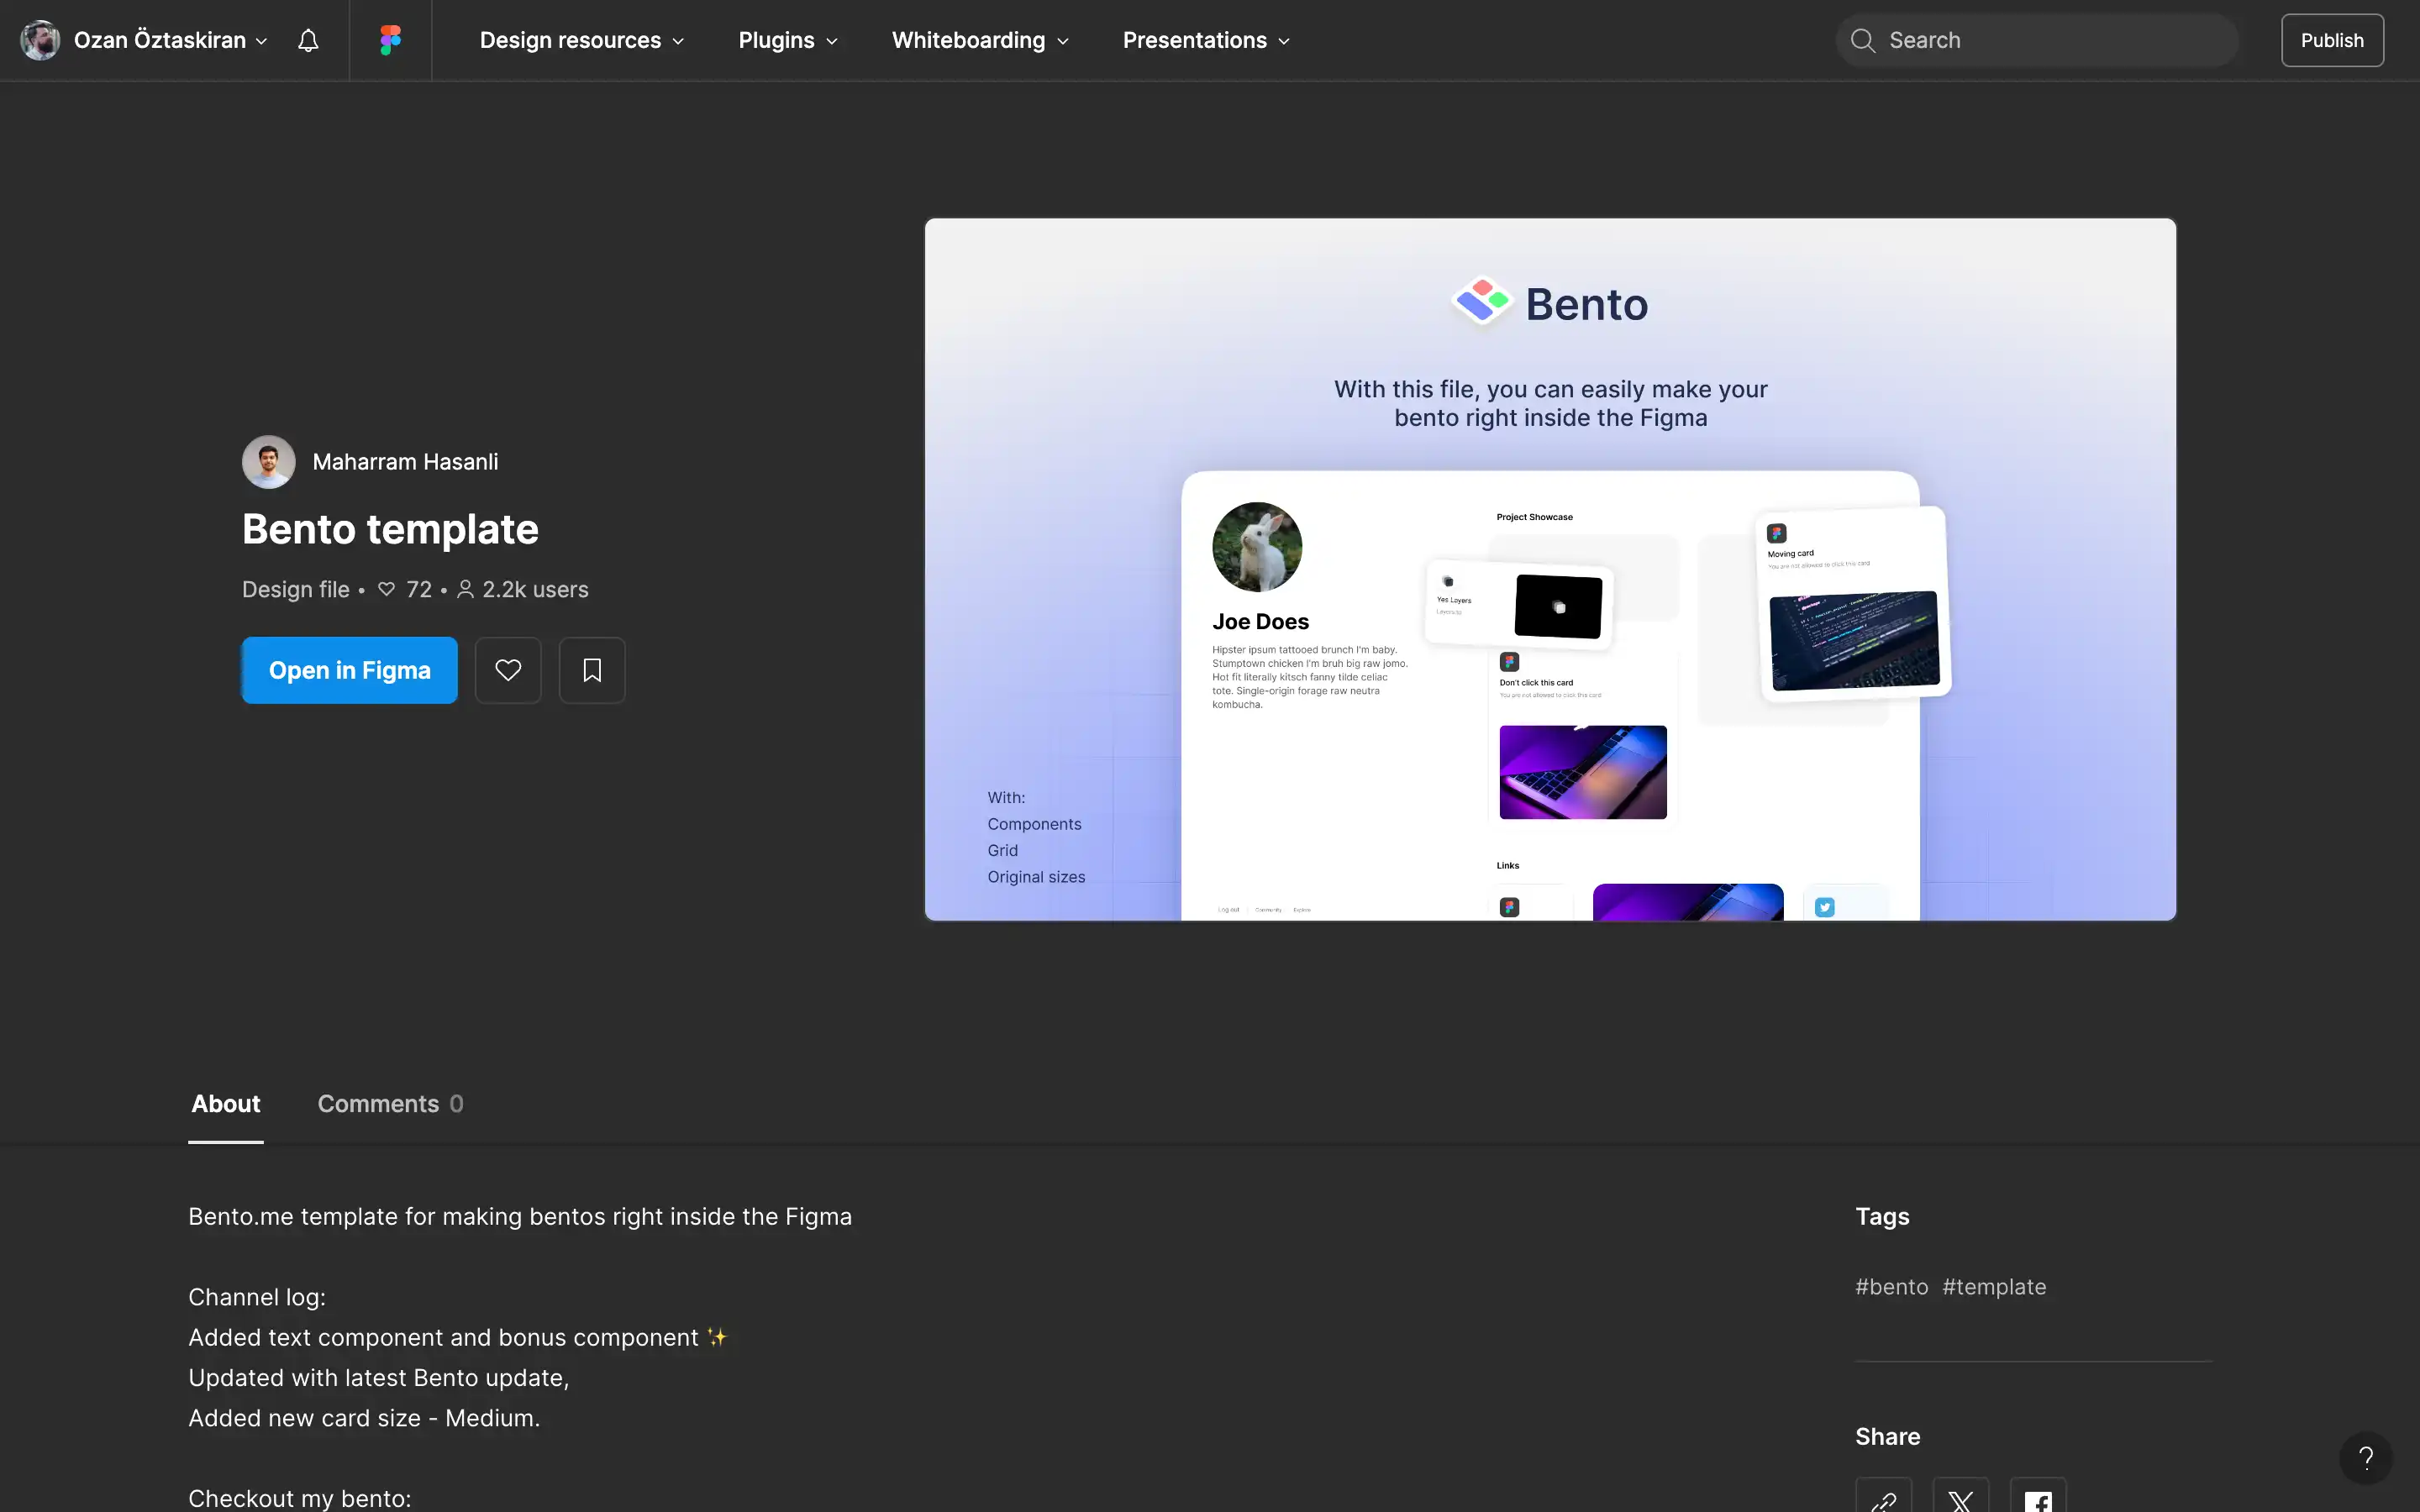Click the Figma logo home icon
Screen dimensions: 2420x1512
[x=390, y=40]
